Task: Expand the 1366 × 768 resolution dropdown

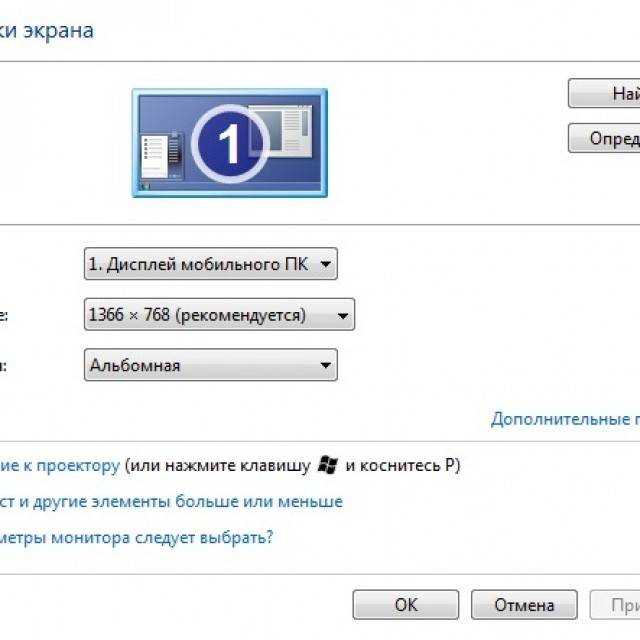Action: point(219,314)
